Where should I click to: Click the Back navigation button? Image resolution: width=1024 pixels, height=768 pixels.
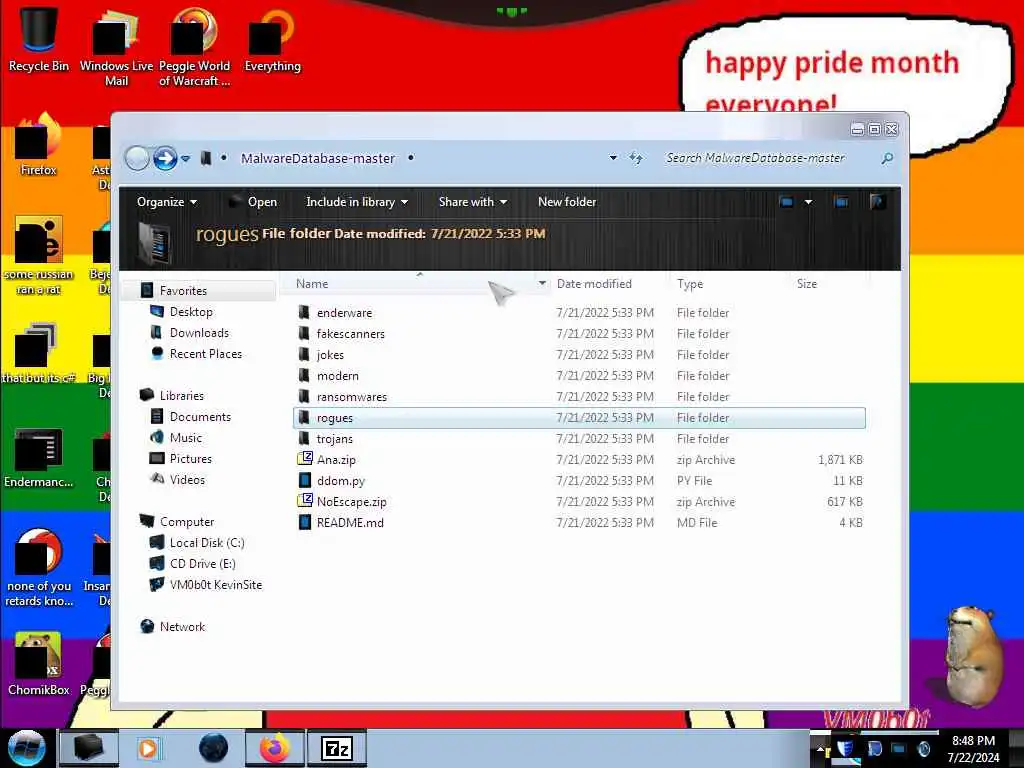pos(137,158)
